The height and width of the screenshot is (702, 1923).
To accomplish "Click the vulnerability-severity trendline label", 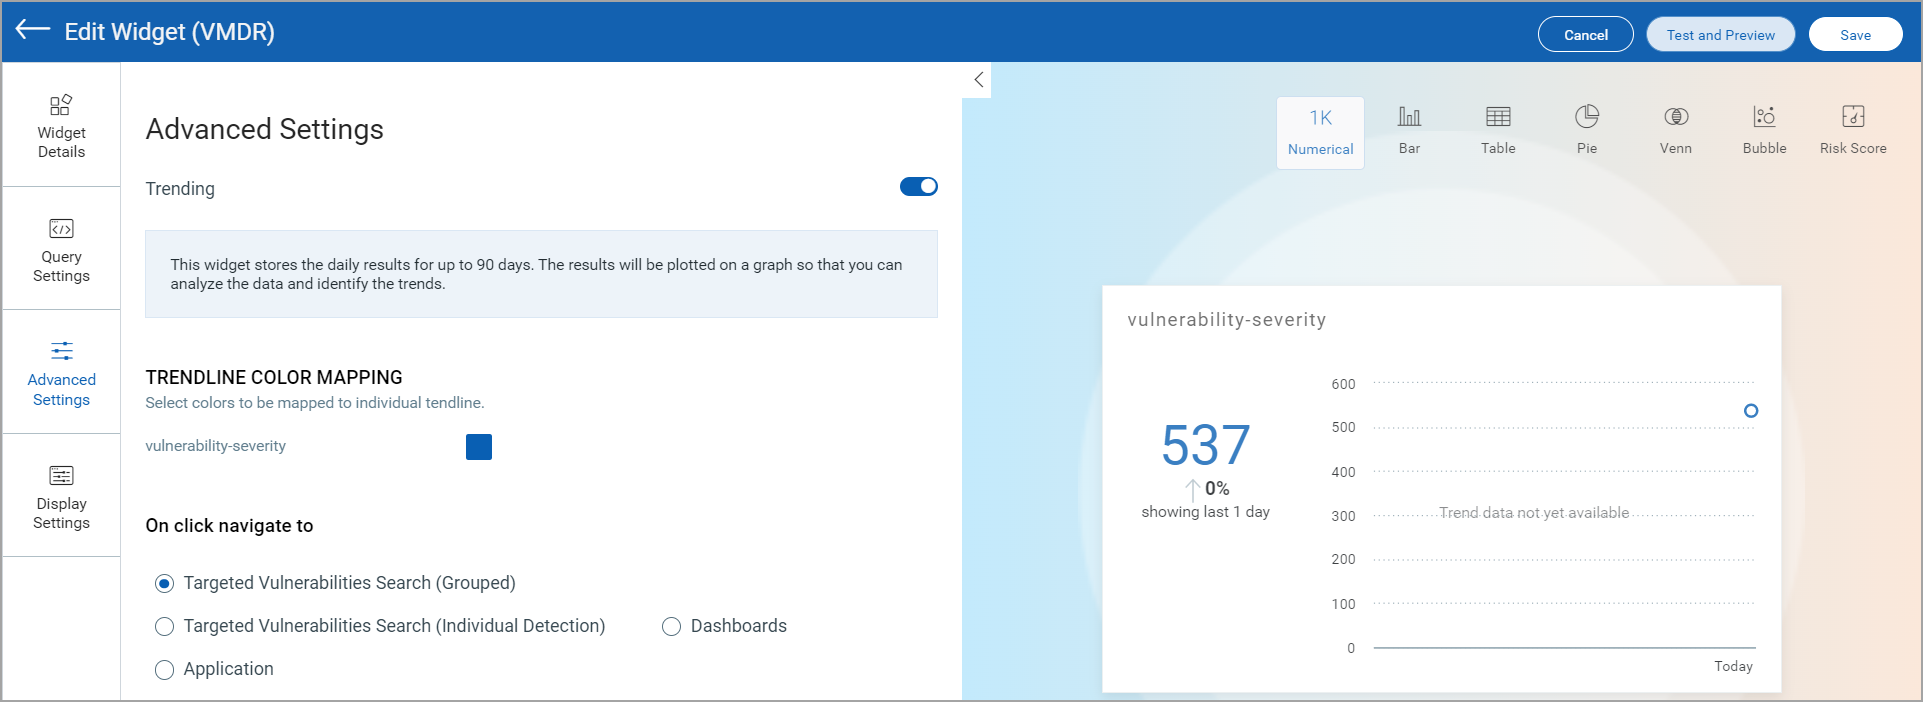I will click(216, 446).
